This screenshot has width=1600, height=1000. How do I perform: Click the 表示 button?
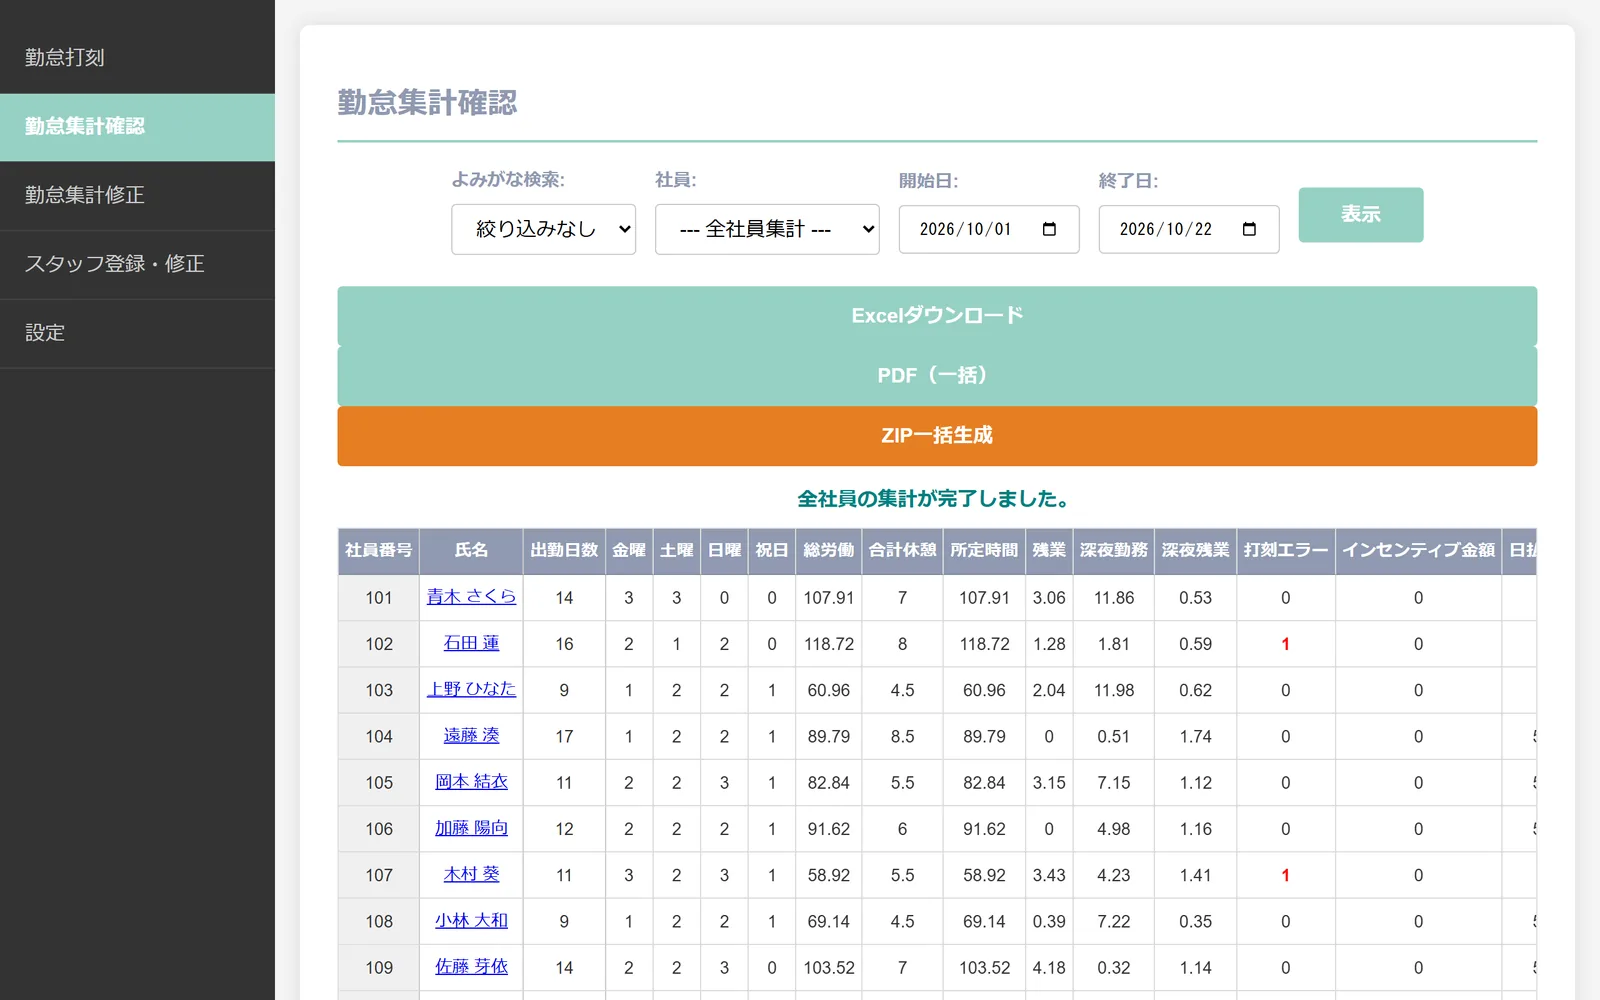coord(1360,214)
